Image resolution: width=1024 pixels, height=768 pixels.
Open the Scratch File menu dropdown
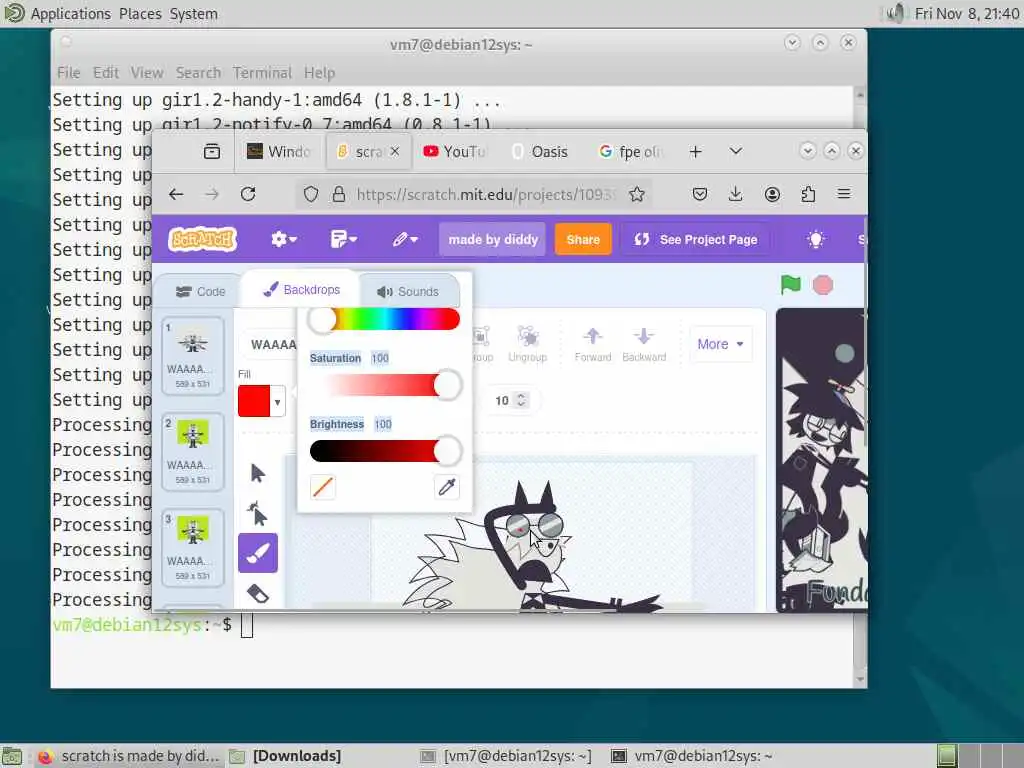point(344,239)
